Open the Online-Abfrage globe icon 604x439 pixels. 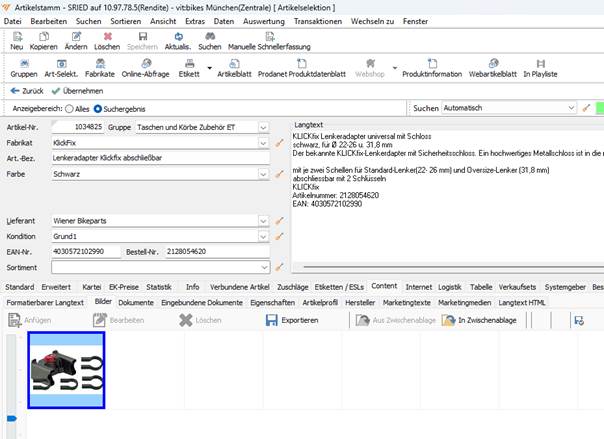pyautogui.click(x=144, y=64)
